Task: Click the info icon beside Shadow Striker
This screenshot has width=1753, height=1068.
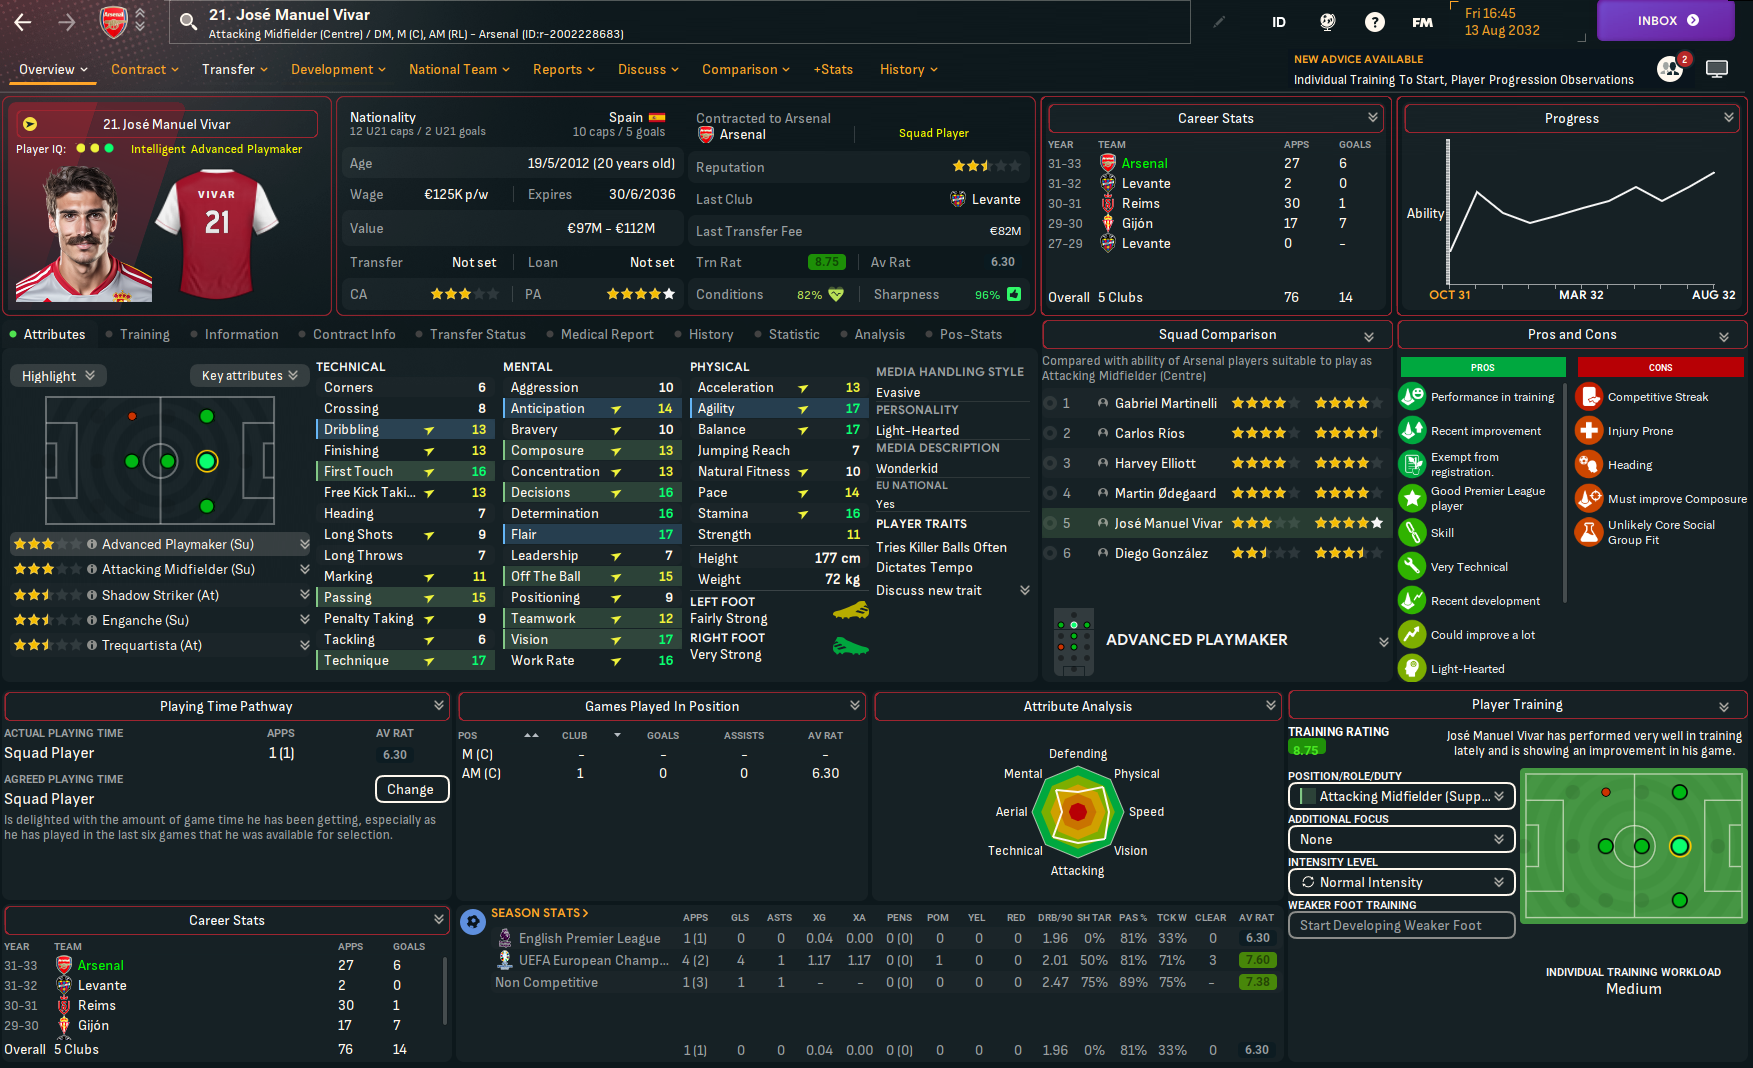Action: click(92, 595)
